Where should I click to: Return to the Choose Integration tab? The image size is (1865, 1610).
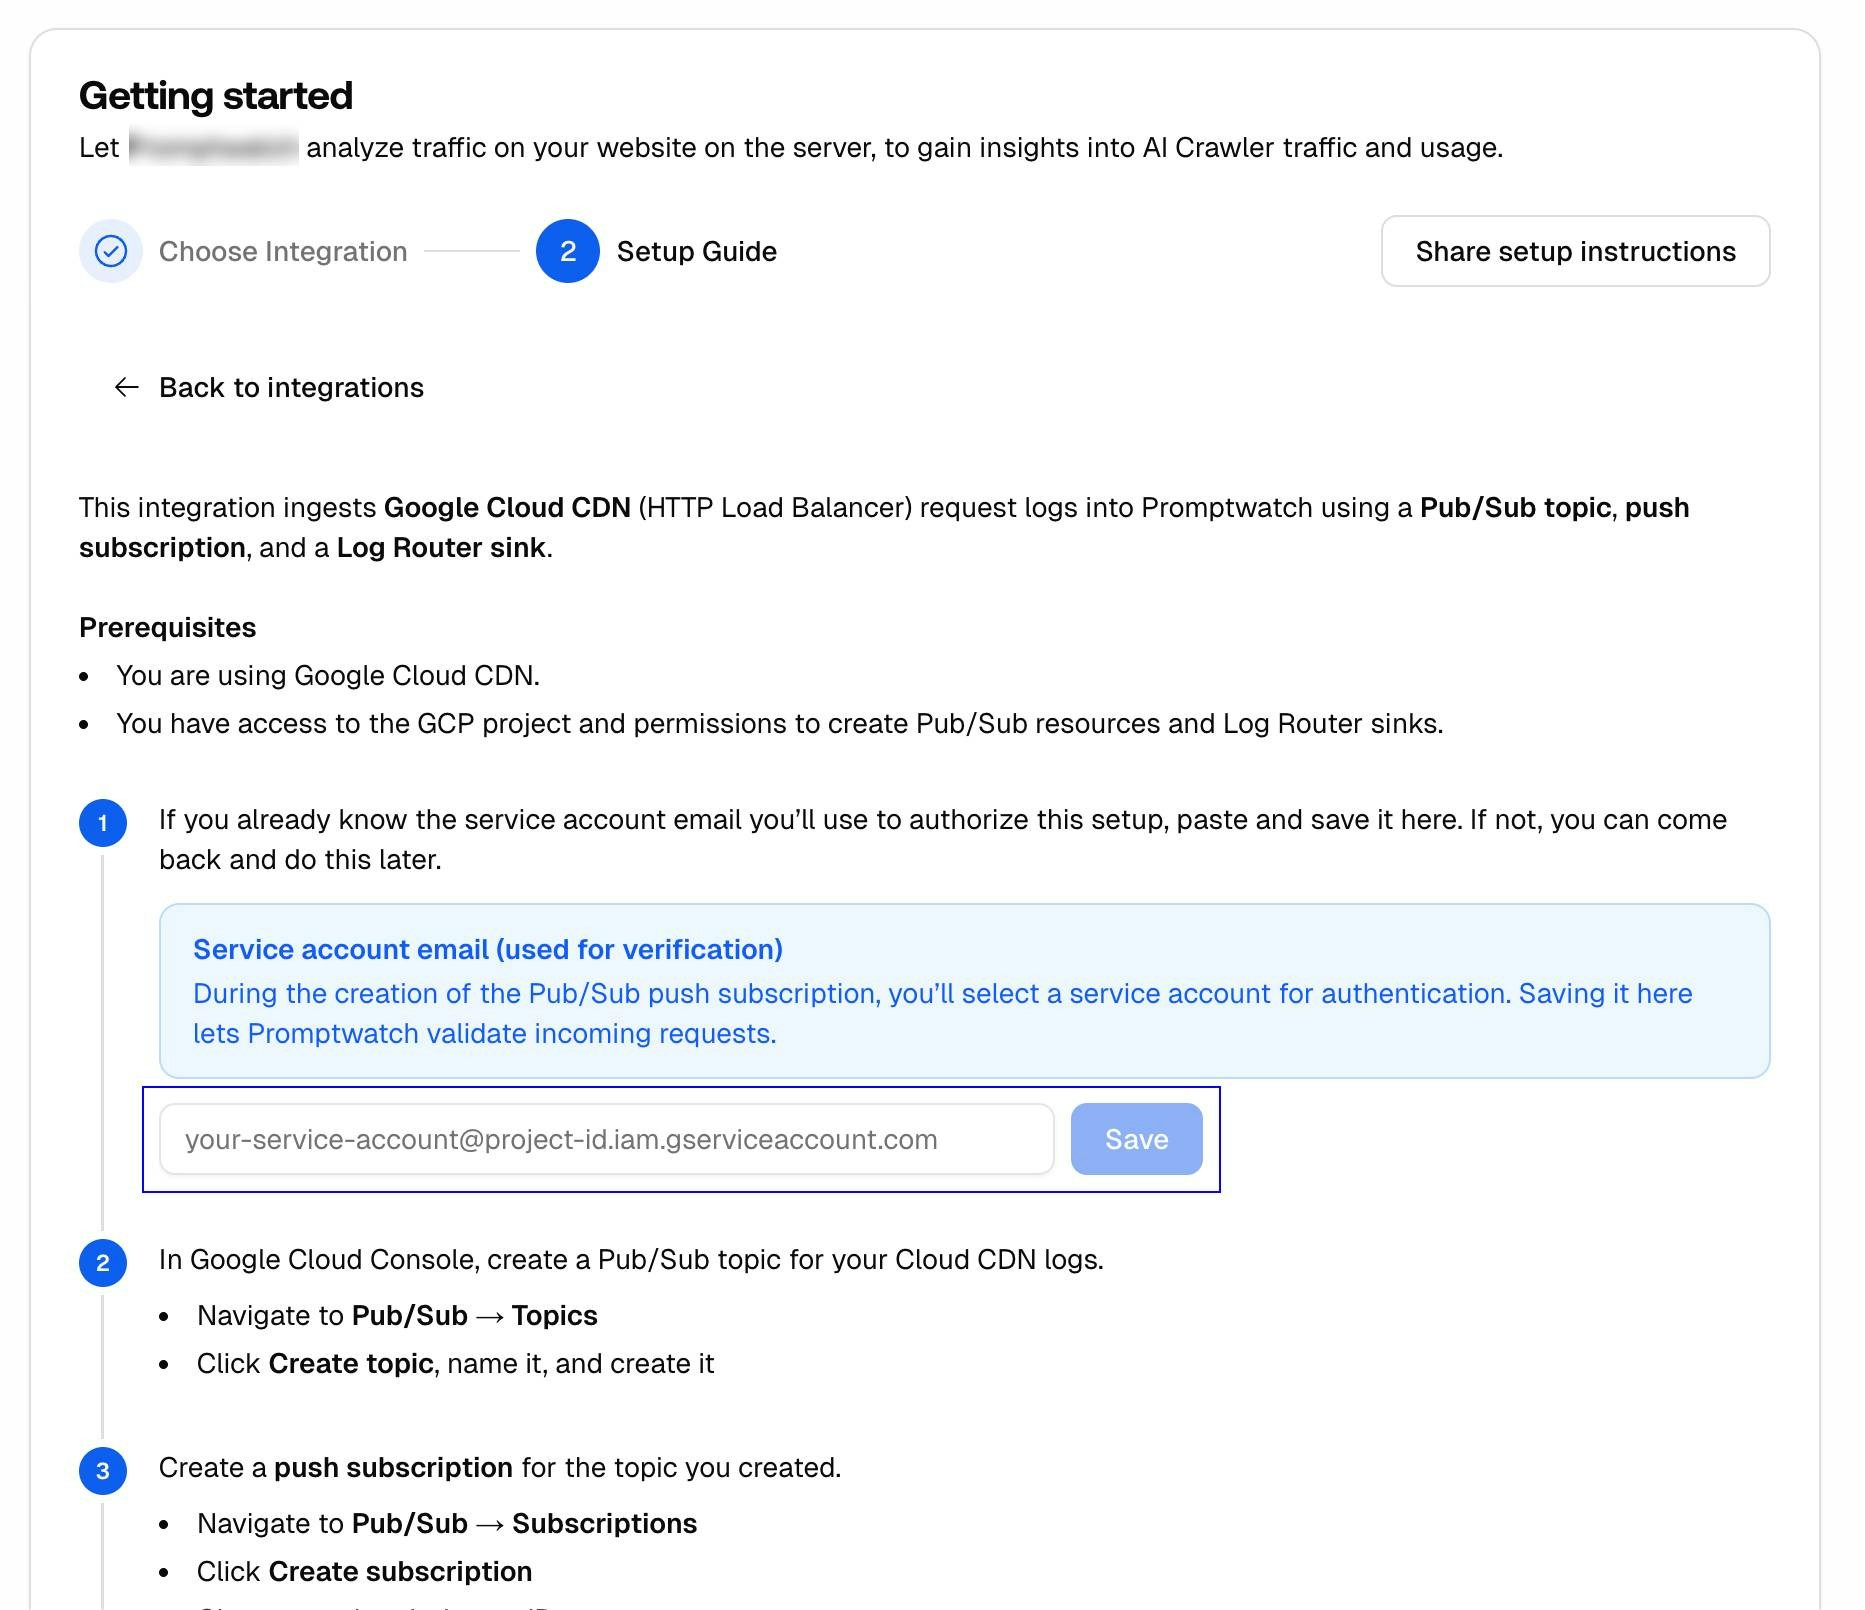(x=283, y=251)
